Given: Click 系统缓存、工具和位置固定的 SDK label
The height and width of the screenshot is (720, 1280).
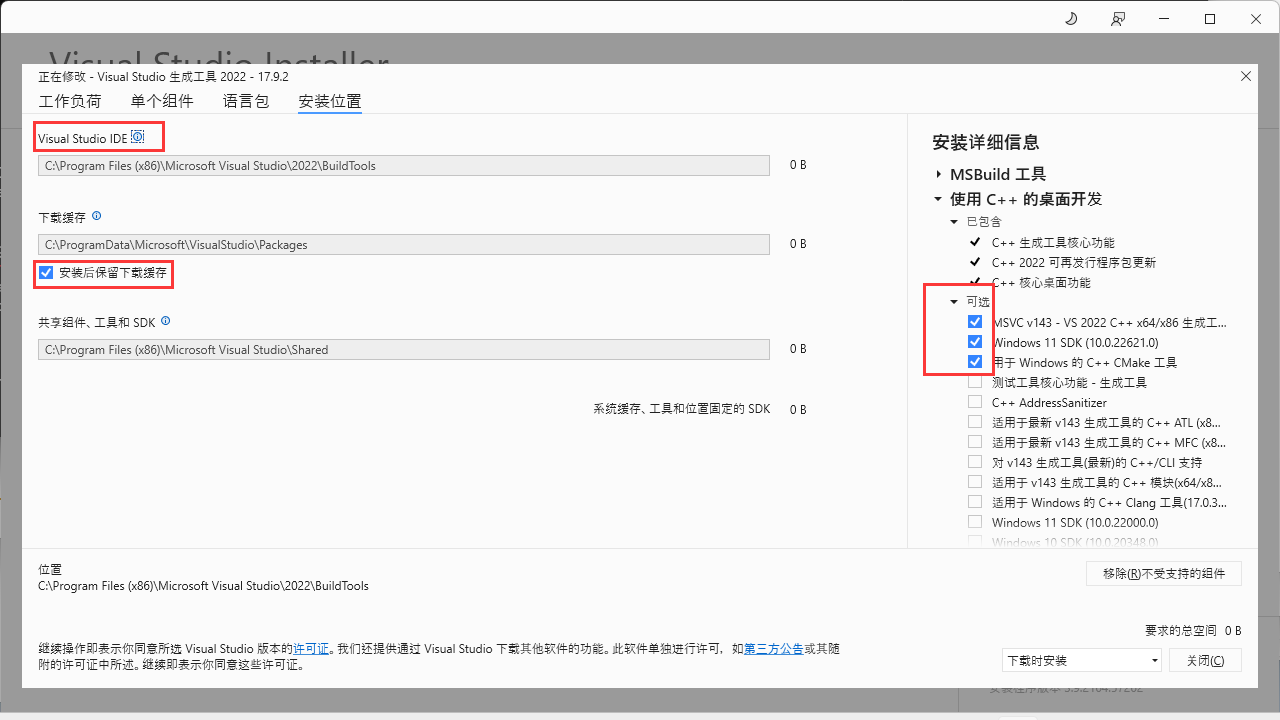Looking at the screenshot, I should click(x=682, y=409).
